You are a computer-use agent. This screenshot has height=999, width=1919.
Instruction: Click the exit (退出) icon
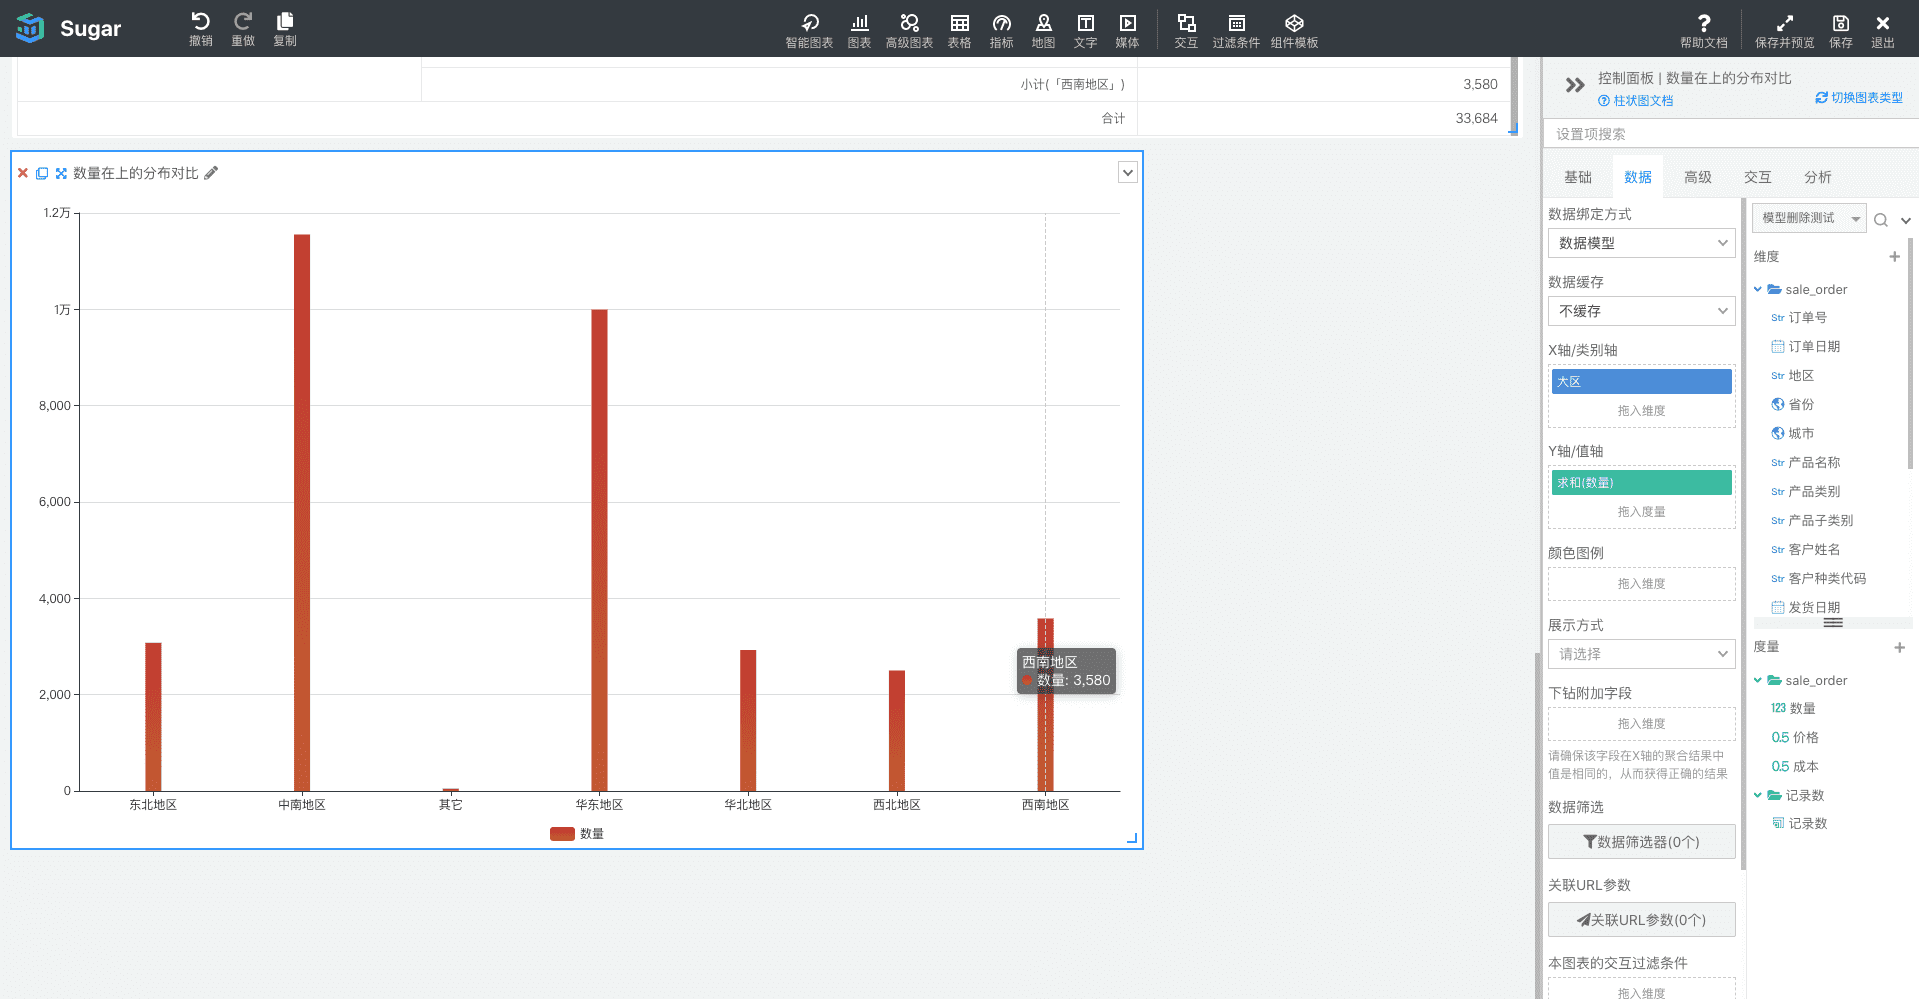(x=1882, y=30)
